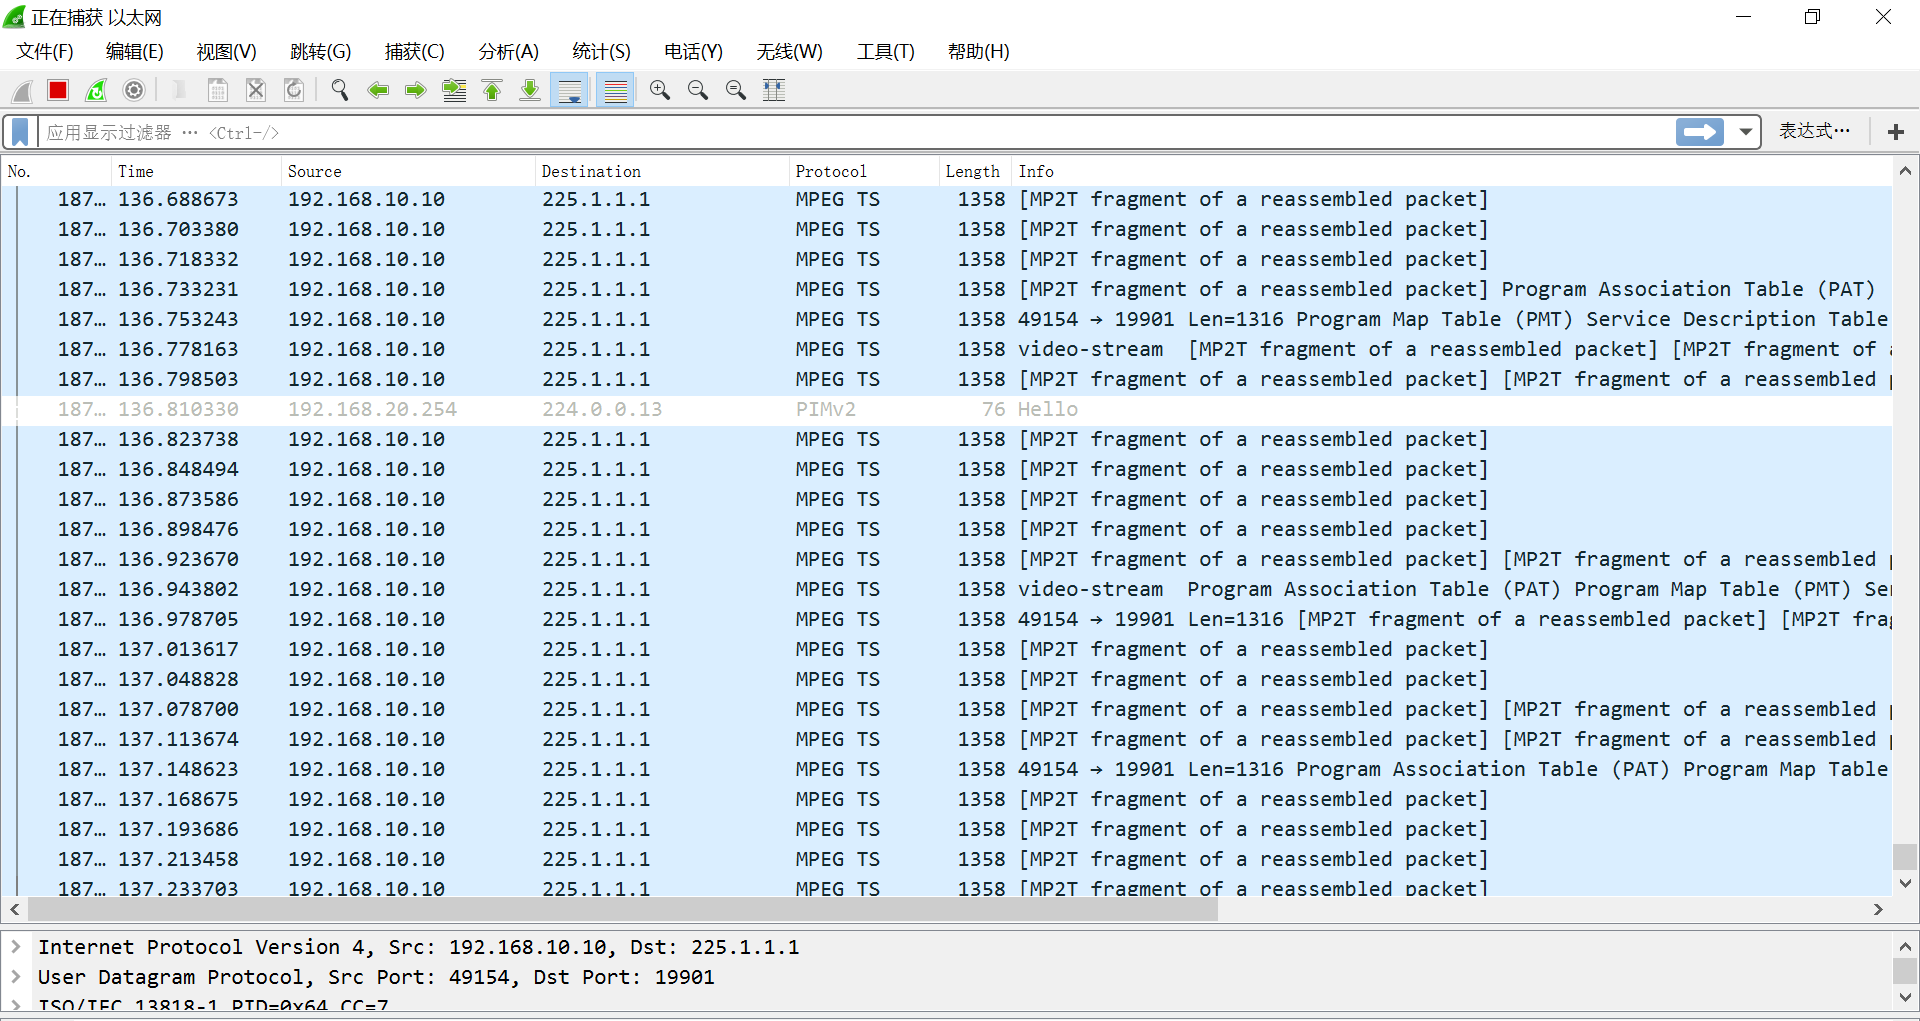This screenshot has width=1920, height=1021.
Task: Click packet list scroll right arrow
Action: click(1878, 909)
